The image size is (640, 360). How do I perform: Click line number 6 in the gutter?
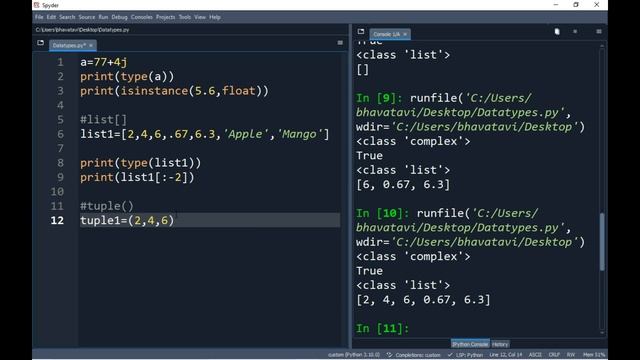click(60, 134)
